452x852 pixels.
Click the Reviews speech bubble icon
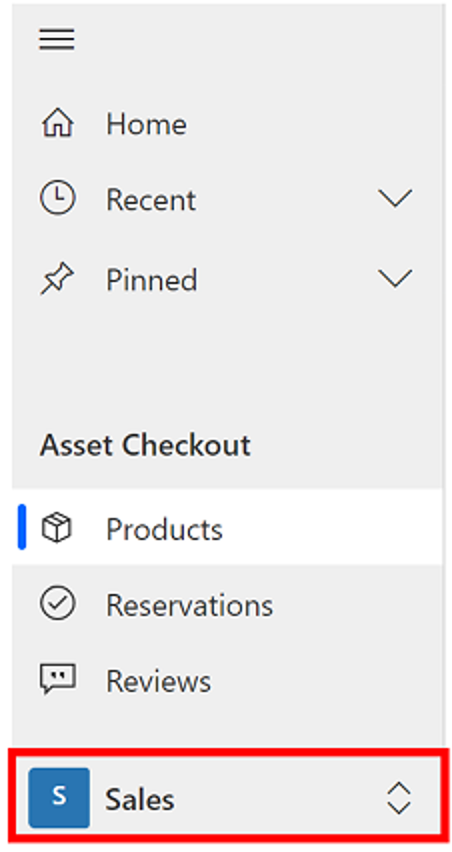click(x=58, y=680)
